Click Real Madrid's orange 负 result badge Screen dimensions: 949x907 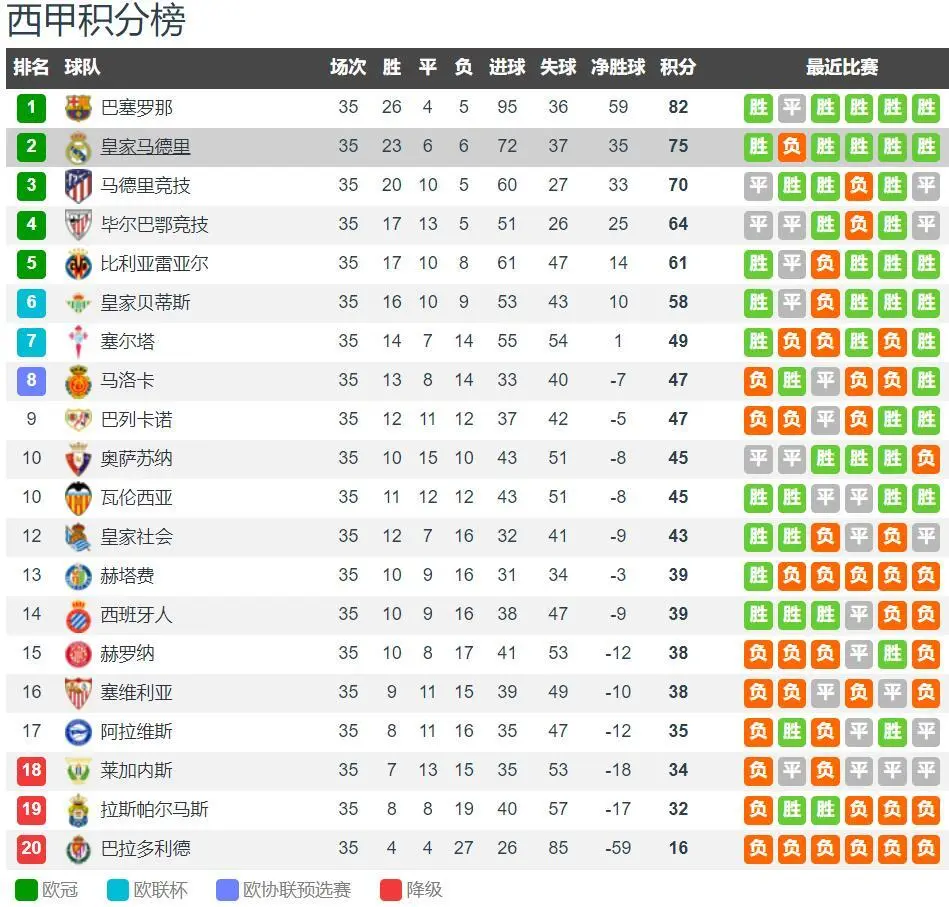click(792, 146)
